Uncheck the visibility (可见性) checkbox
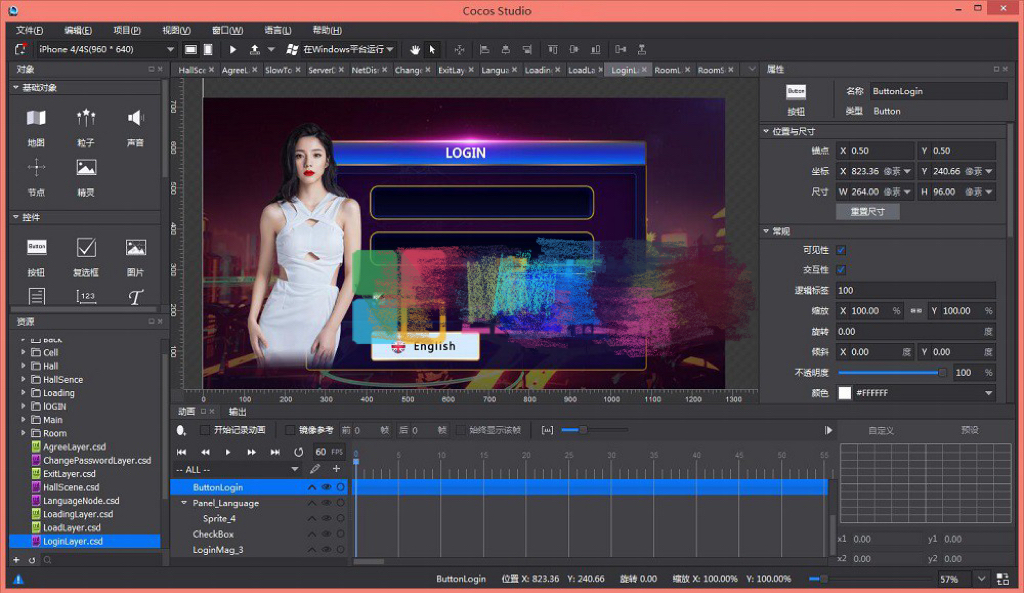This screenshot has width=1024, height=593. coord(841,250)
